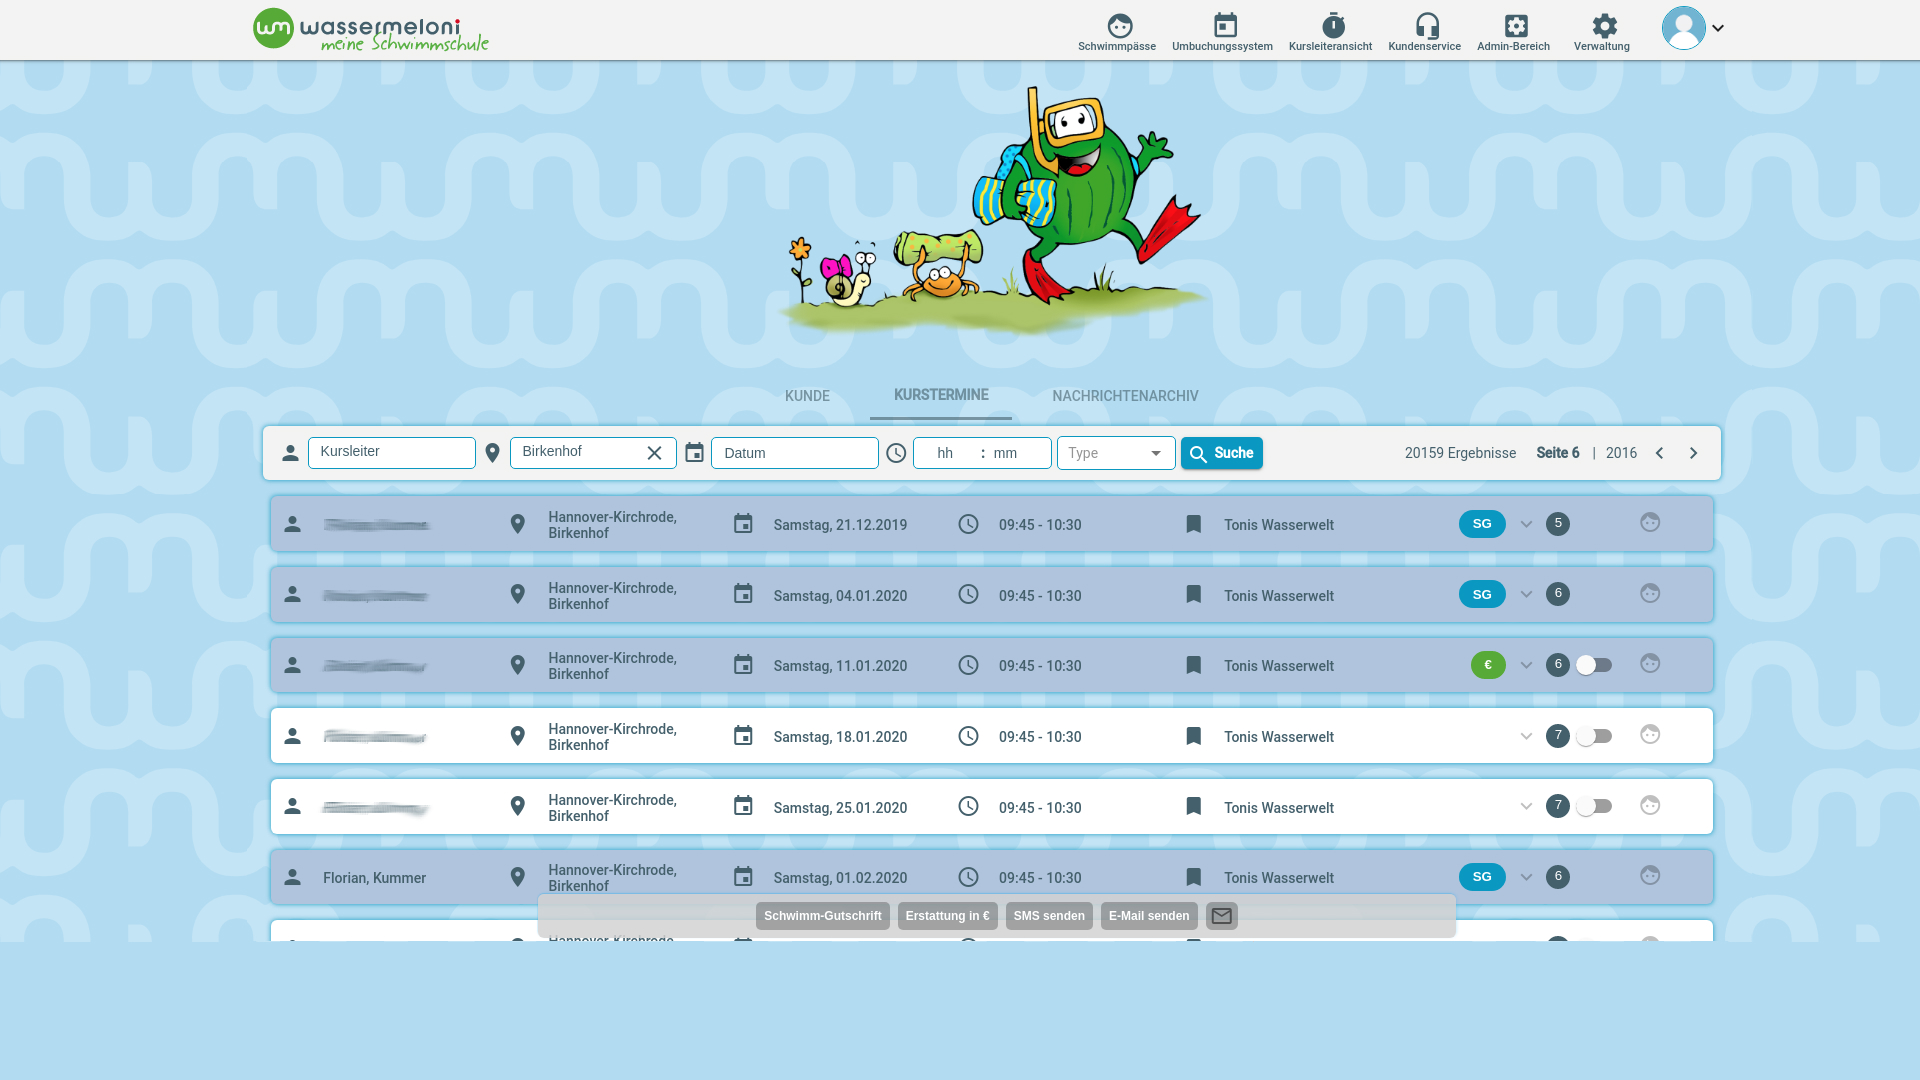The image size is (1920, 1080).
Task: Expand the 04.01.2020 course row chevron
Action: 1526,594
